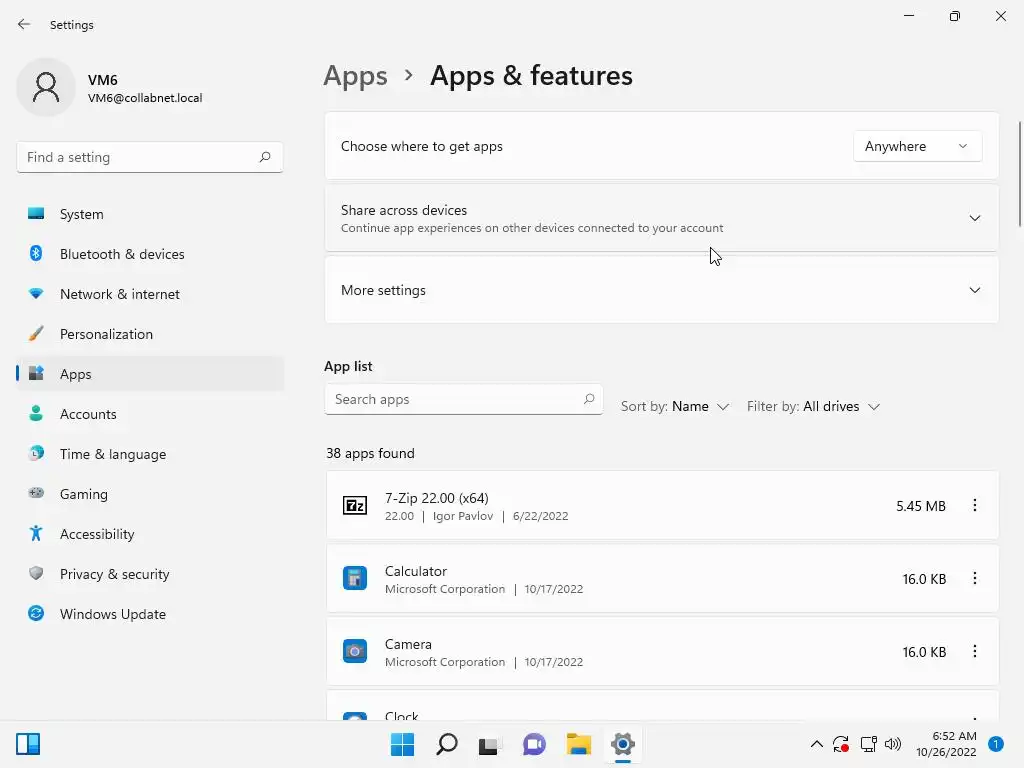Click the search magnifier in Find a setting

265,157
